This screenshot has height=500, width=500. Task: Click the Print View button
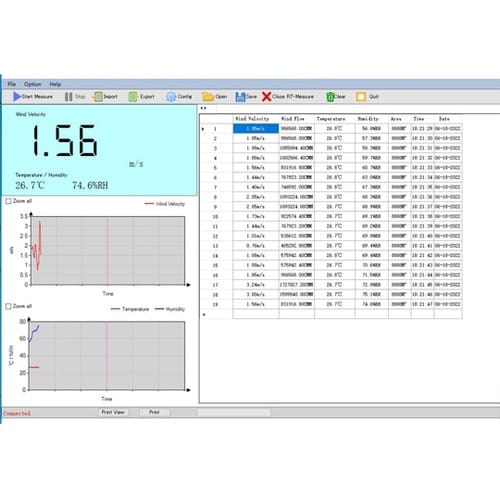click(x=113, y=412)
